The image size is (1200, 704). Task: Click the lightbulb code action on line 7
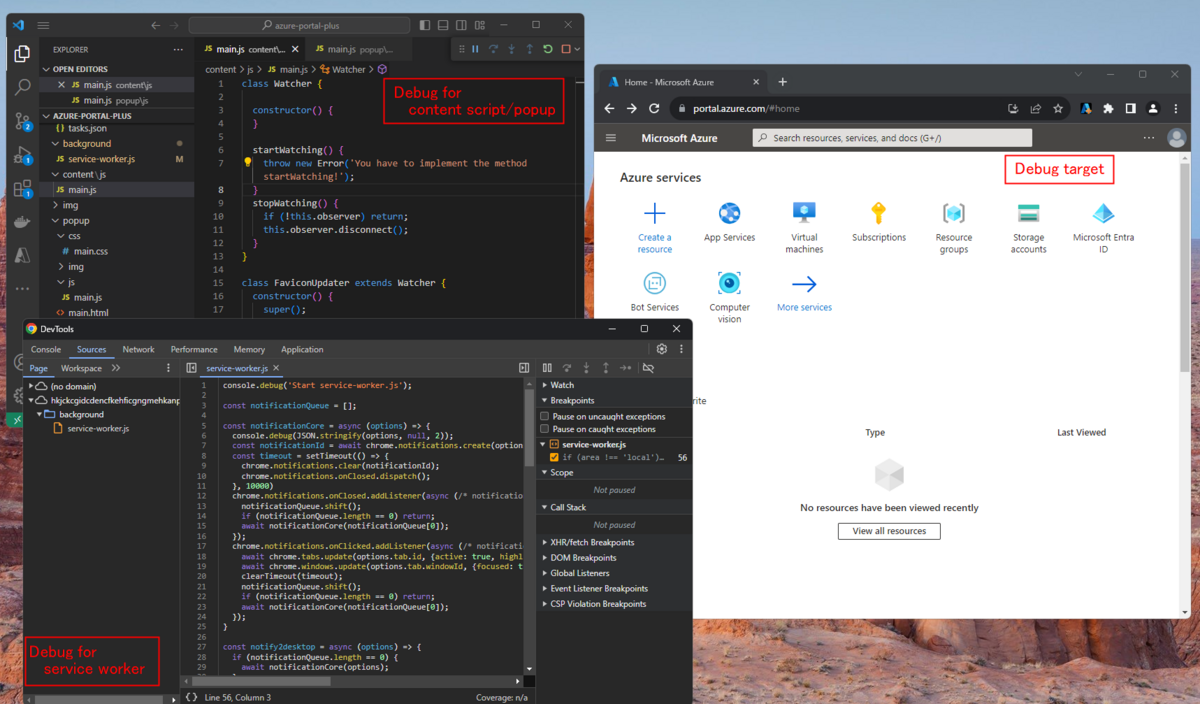tap(248, 162)
